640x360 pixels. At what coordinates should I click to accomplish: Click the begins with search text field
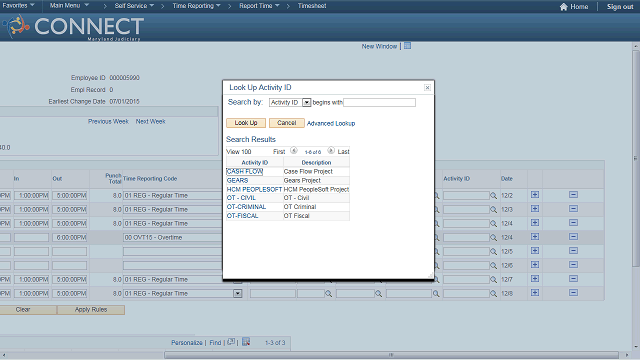[x=380, y=102]
